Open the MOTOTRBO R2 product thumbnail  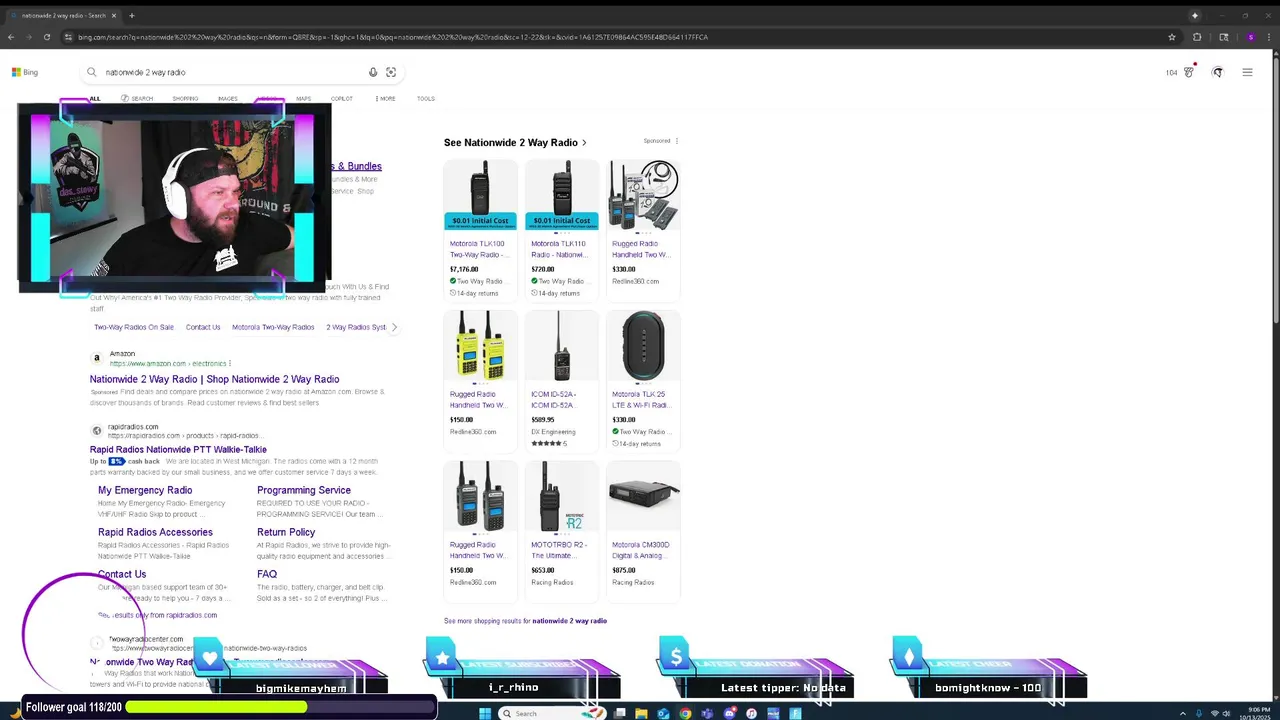pos(562,497)
